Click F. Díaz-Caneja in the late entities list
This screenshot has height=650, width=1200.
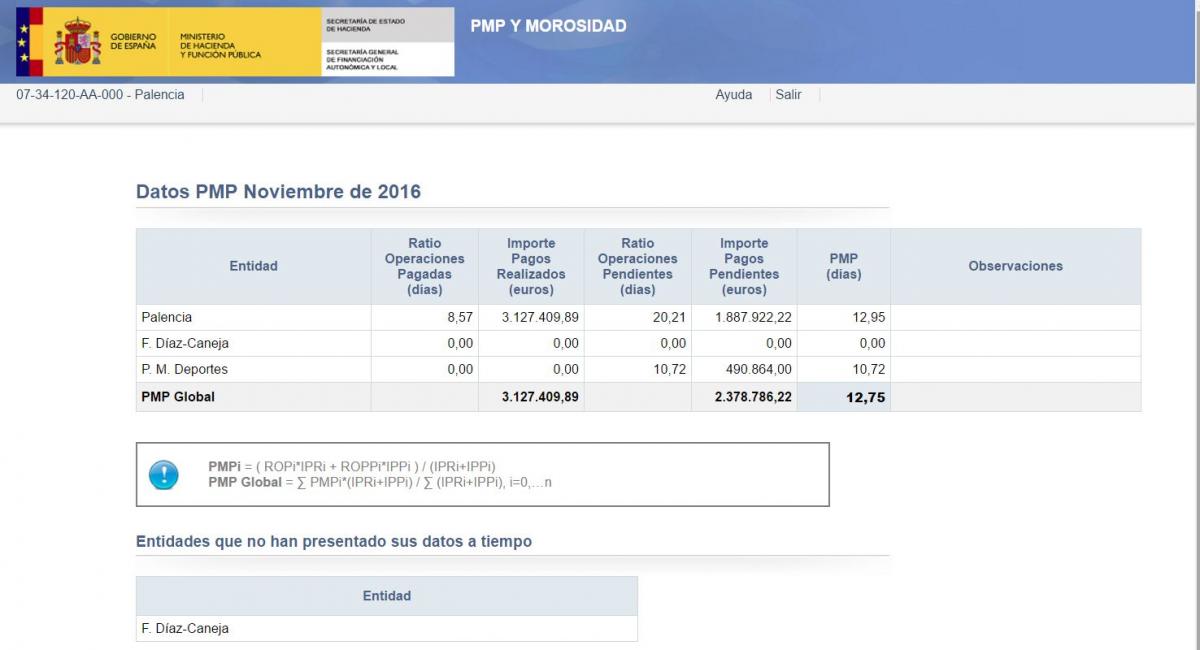[185, 629]
